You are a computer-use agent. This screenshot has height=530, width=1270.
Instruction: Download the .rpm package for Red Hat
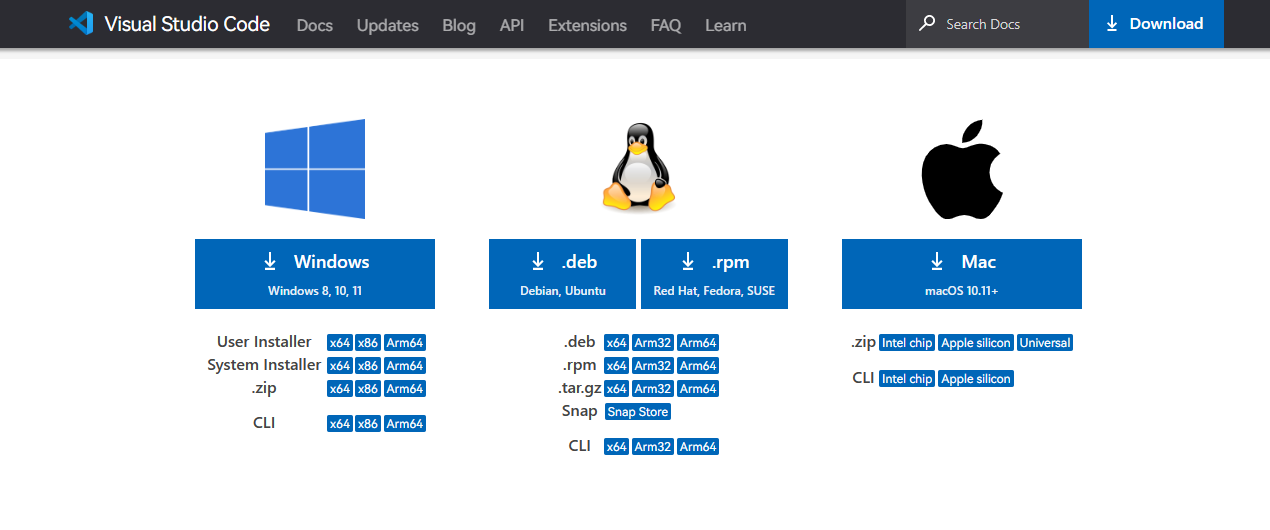pyautogui.click(x=714, y=274)
